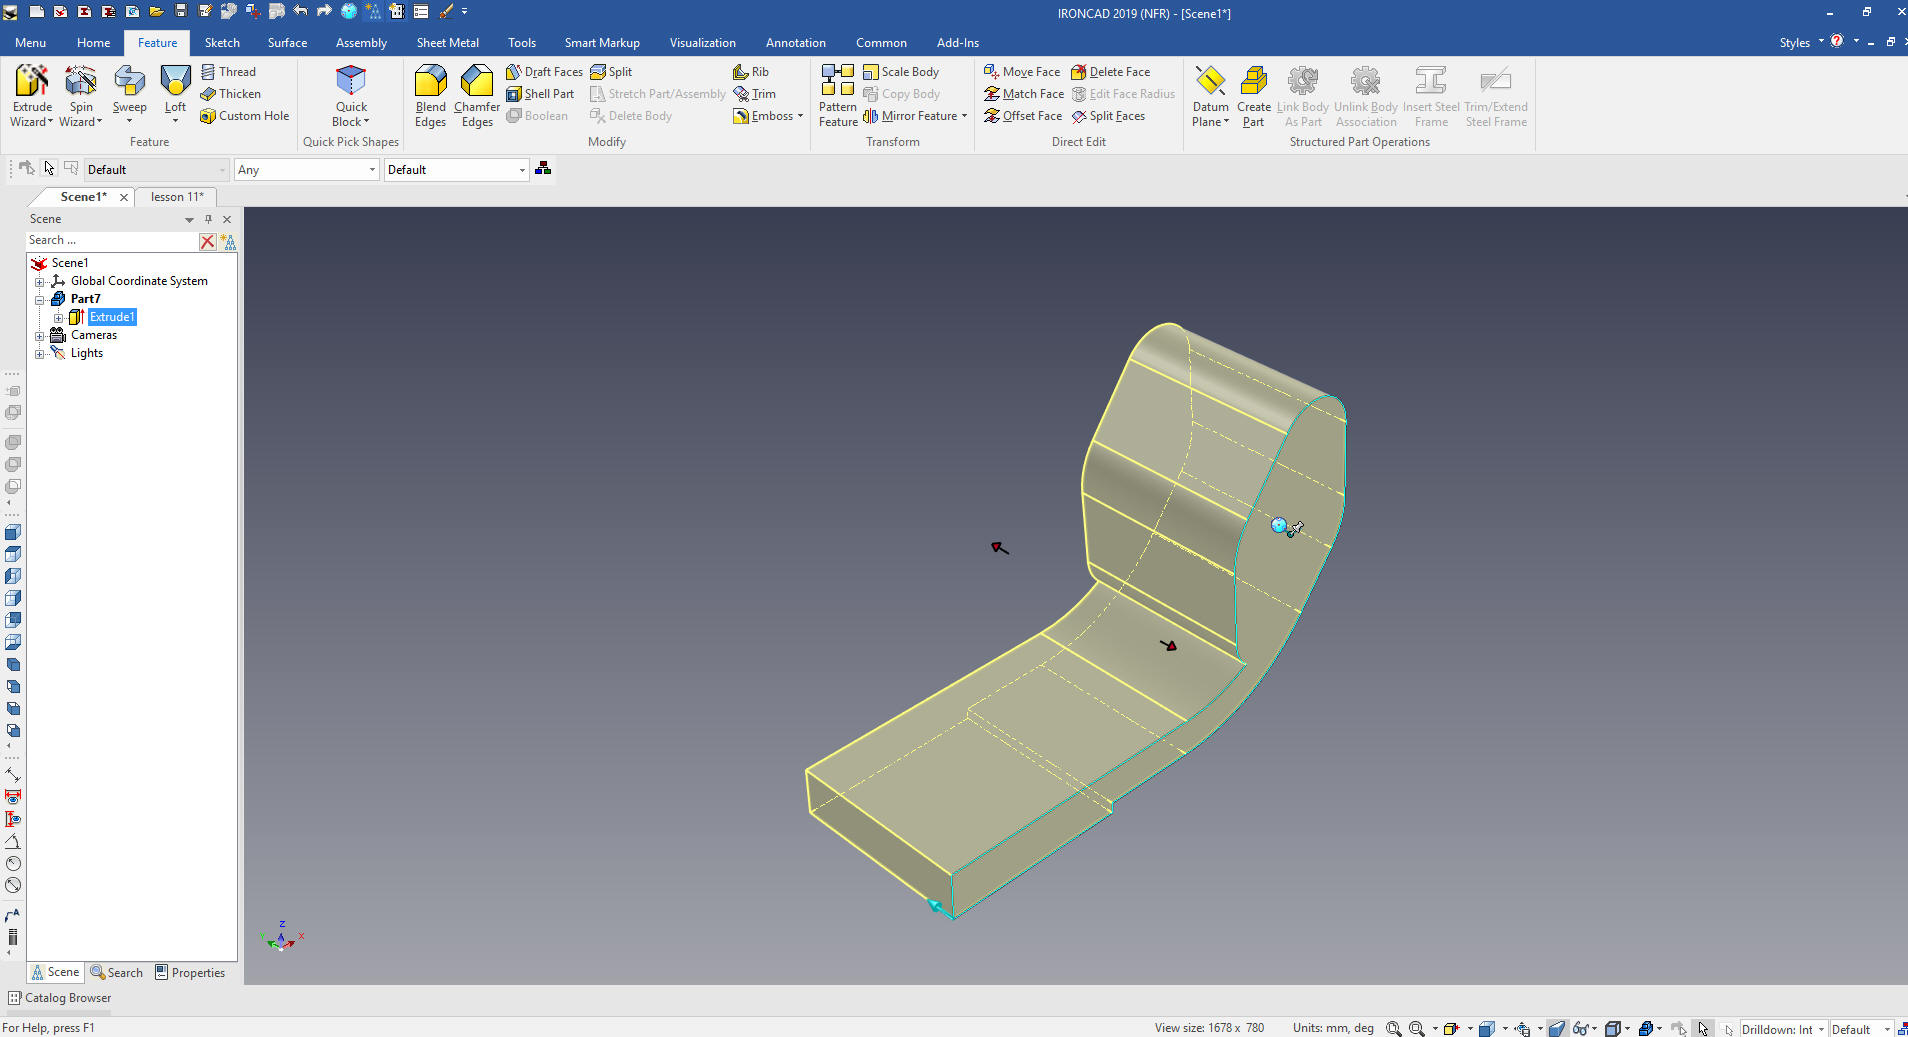1908x1037 pixels.
Task: Click the Scale Body tool
Action: pos(901,72)
